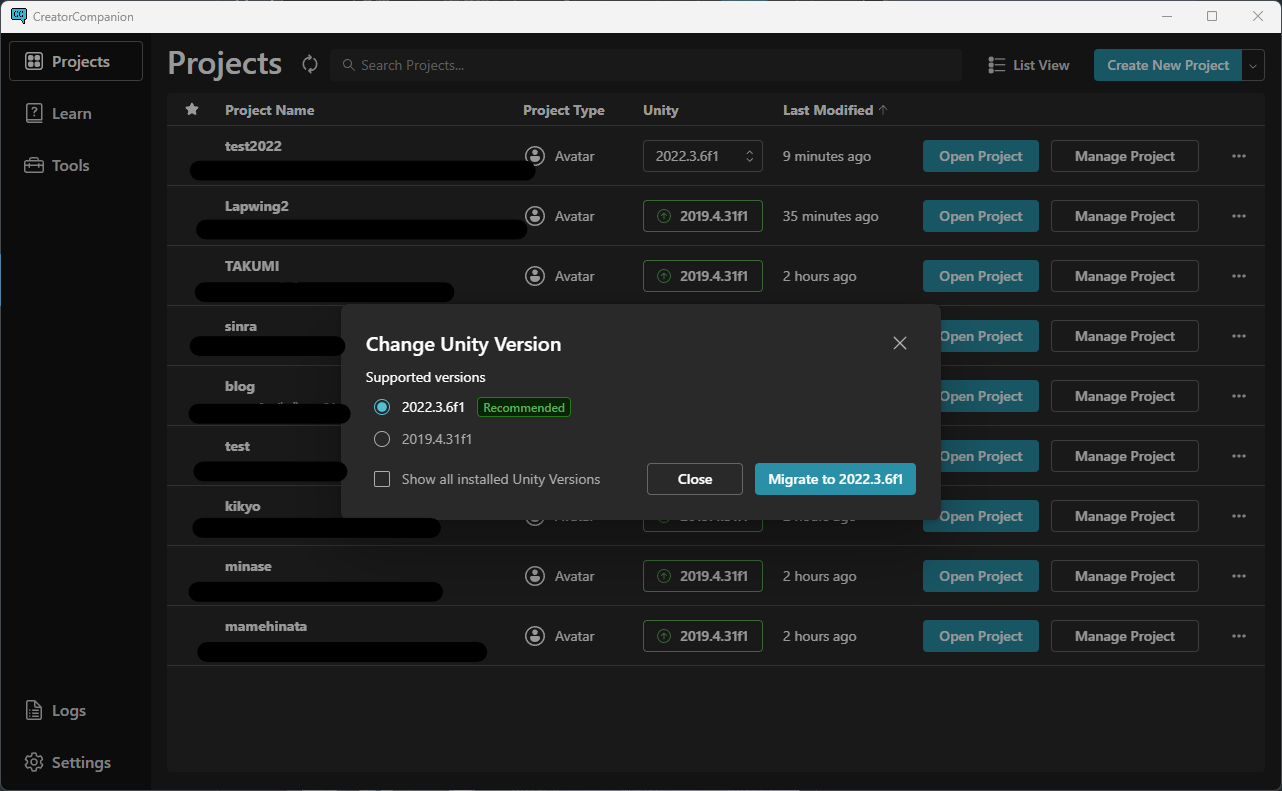This screenshot has height=791, width=1282.
Task: Select the 2022.3.6f1 radio option
Action: 382,407
